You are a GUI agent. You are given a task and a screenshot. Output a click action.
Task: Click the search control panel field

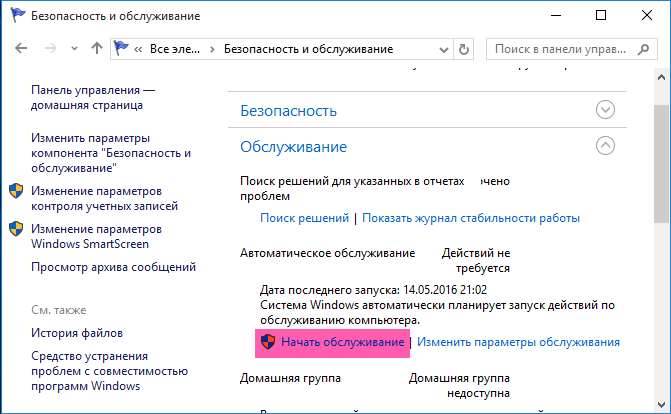[x=565, y=48]
